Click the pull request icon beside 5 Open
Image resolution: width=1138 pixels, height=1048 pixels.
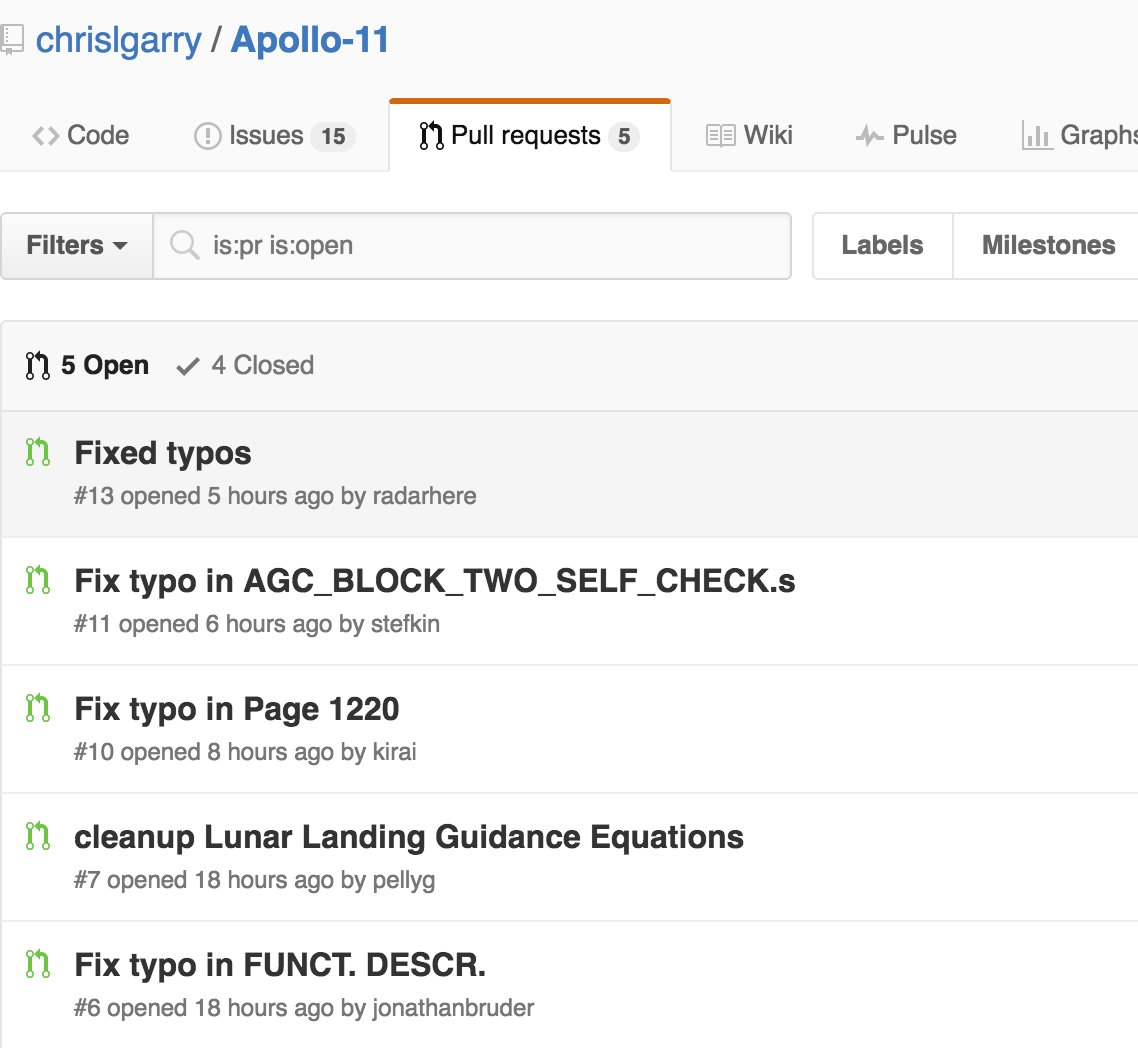click(x=38, y=366)
